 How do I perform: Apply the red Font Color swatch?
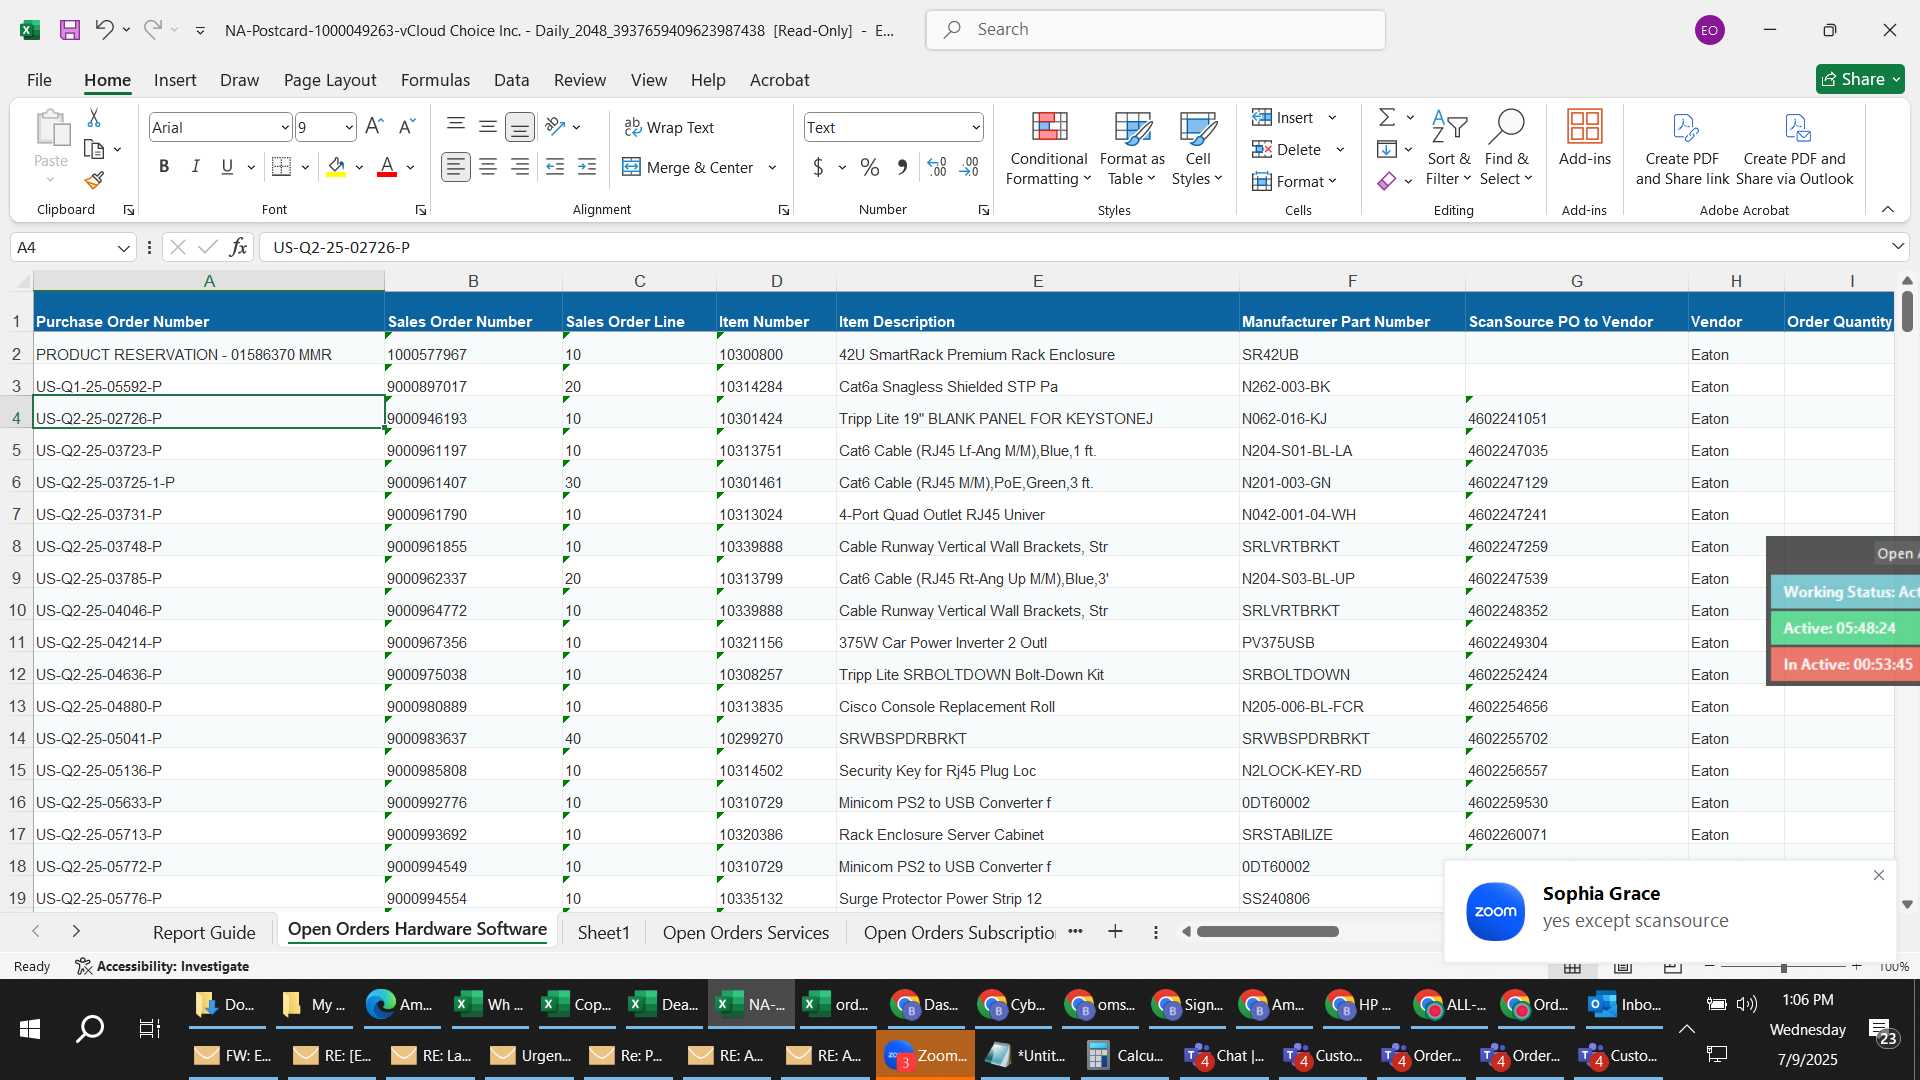click(387, 167)
